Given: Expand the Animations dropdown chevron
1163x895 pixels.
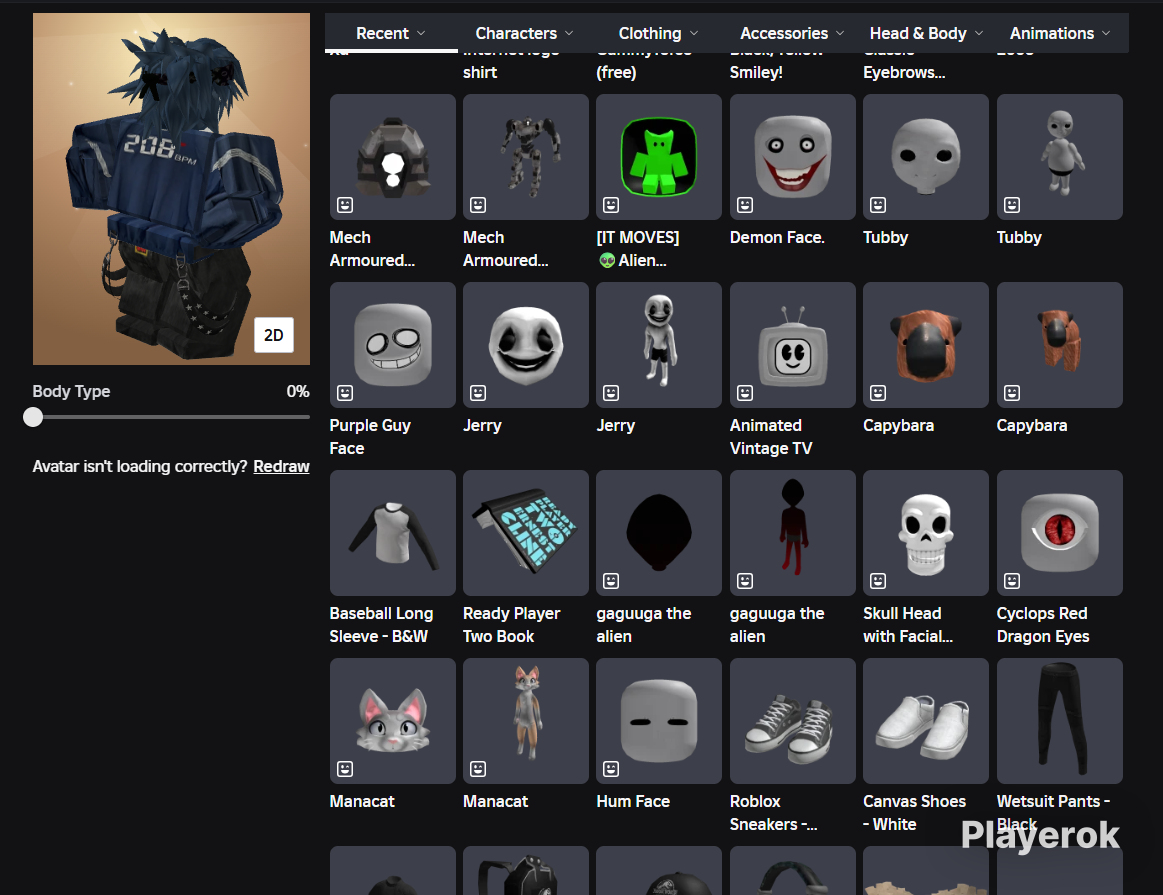Looking at the screenshot, I should [x=1106, y=33].
